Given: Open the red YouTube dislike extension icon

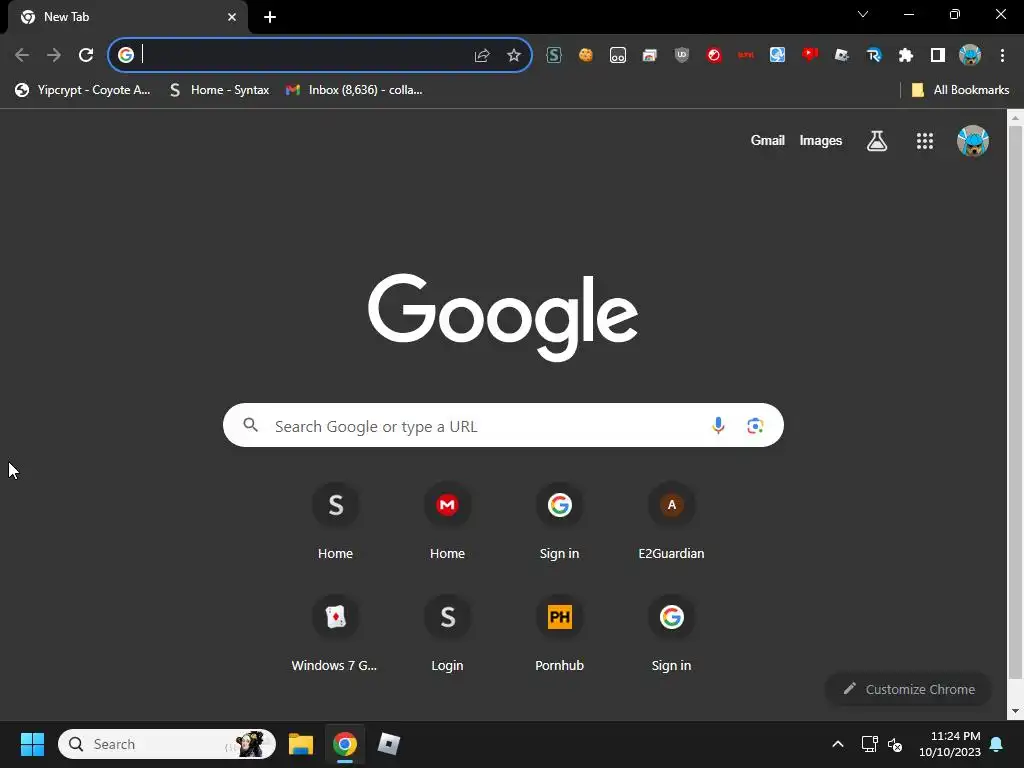Looking at the screenshot, I should pyautogui.click(x=810, y=55).
